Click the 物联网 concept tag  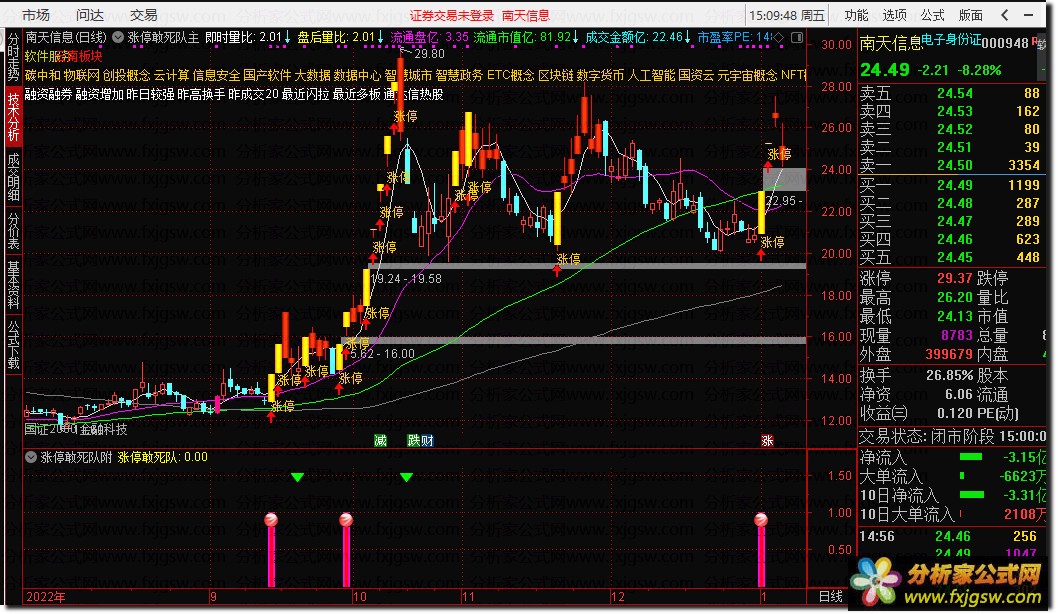82,76
